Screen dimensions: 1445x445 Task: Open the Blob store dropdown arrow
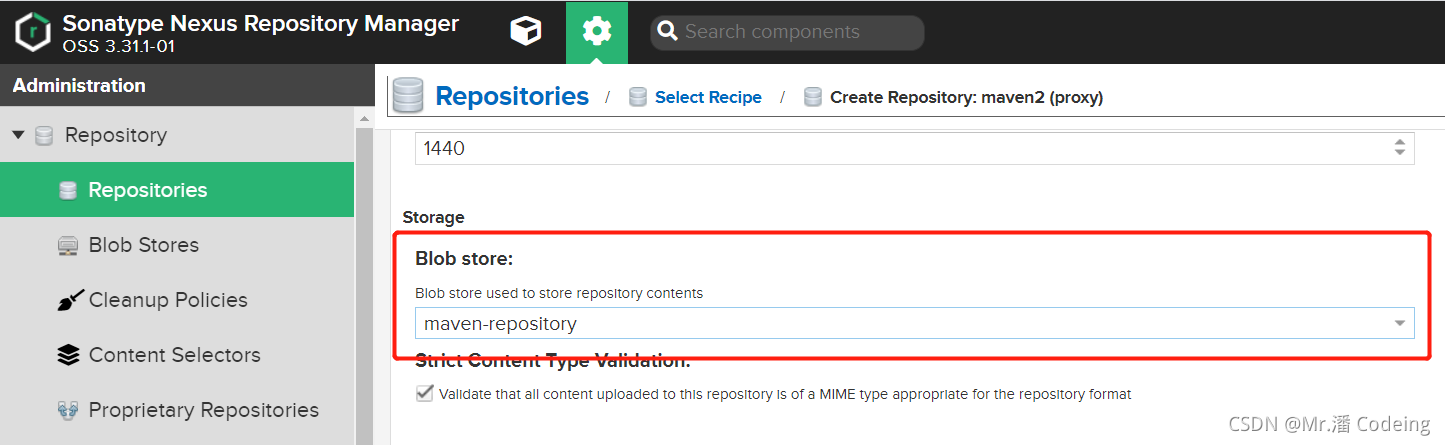click(1400, 324)
